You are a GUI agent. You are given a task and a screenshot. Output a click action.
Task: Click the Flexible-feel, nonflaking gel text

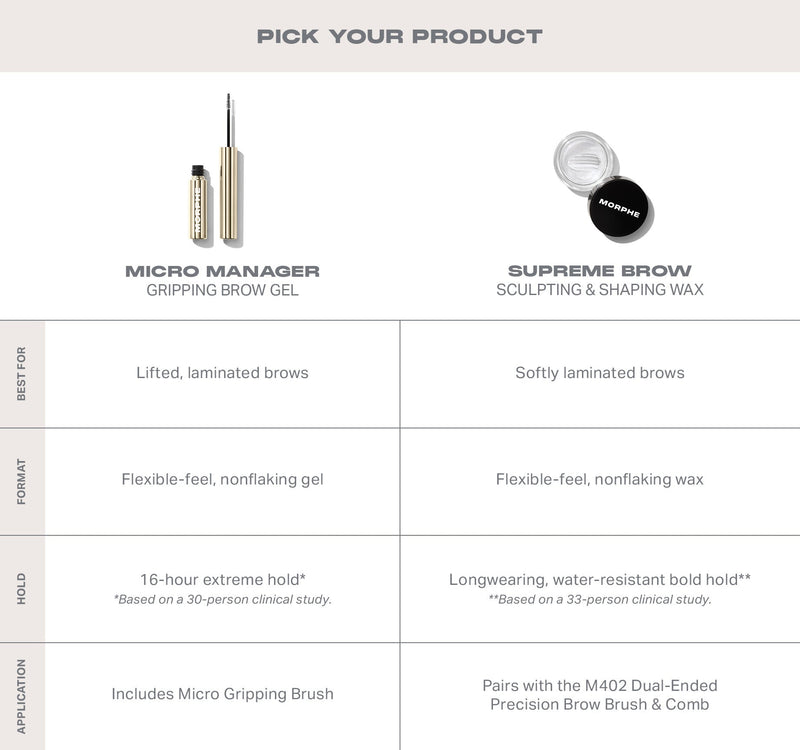click(222, 480)
